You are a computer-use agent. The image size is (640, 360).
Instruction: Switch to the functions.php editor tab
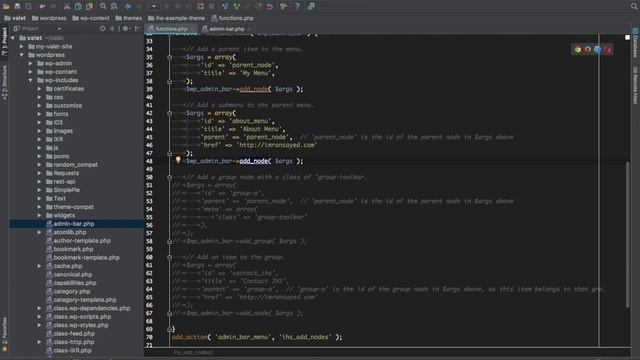[x=171, y=29]
